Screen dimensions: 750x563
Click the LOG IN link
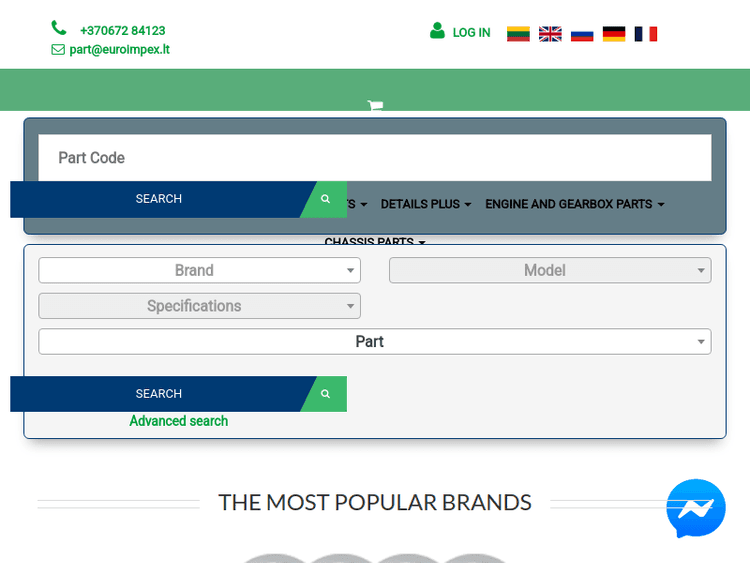coord(471,33)
